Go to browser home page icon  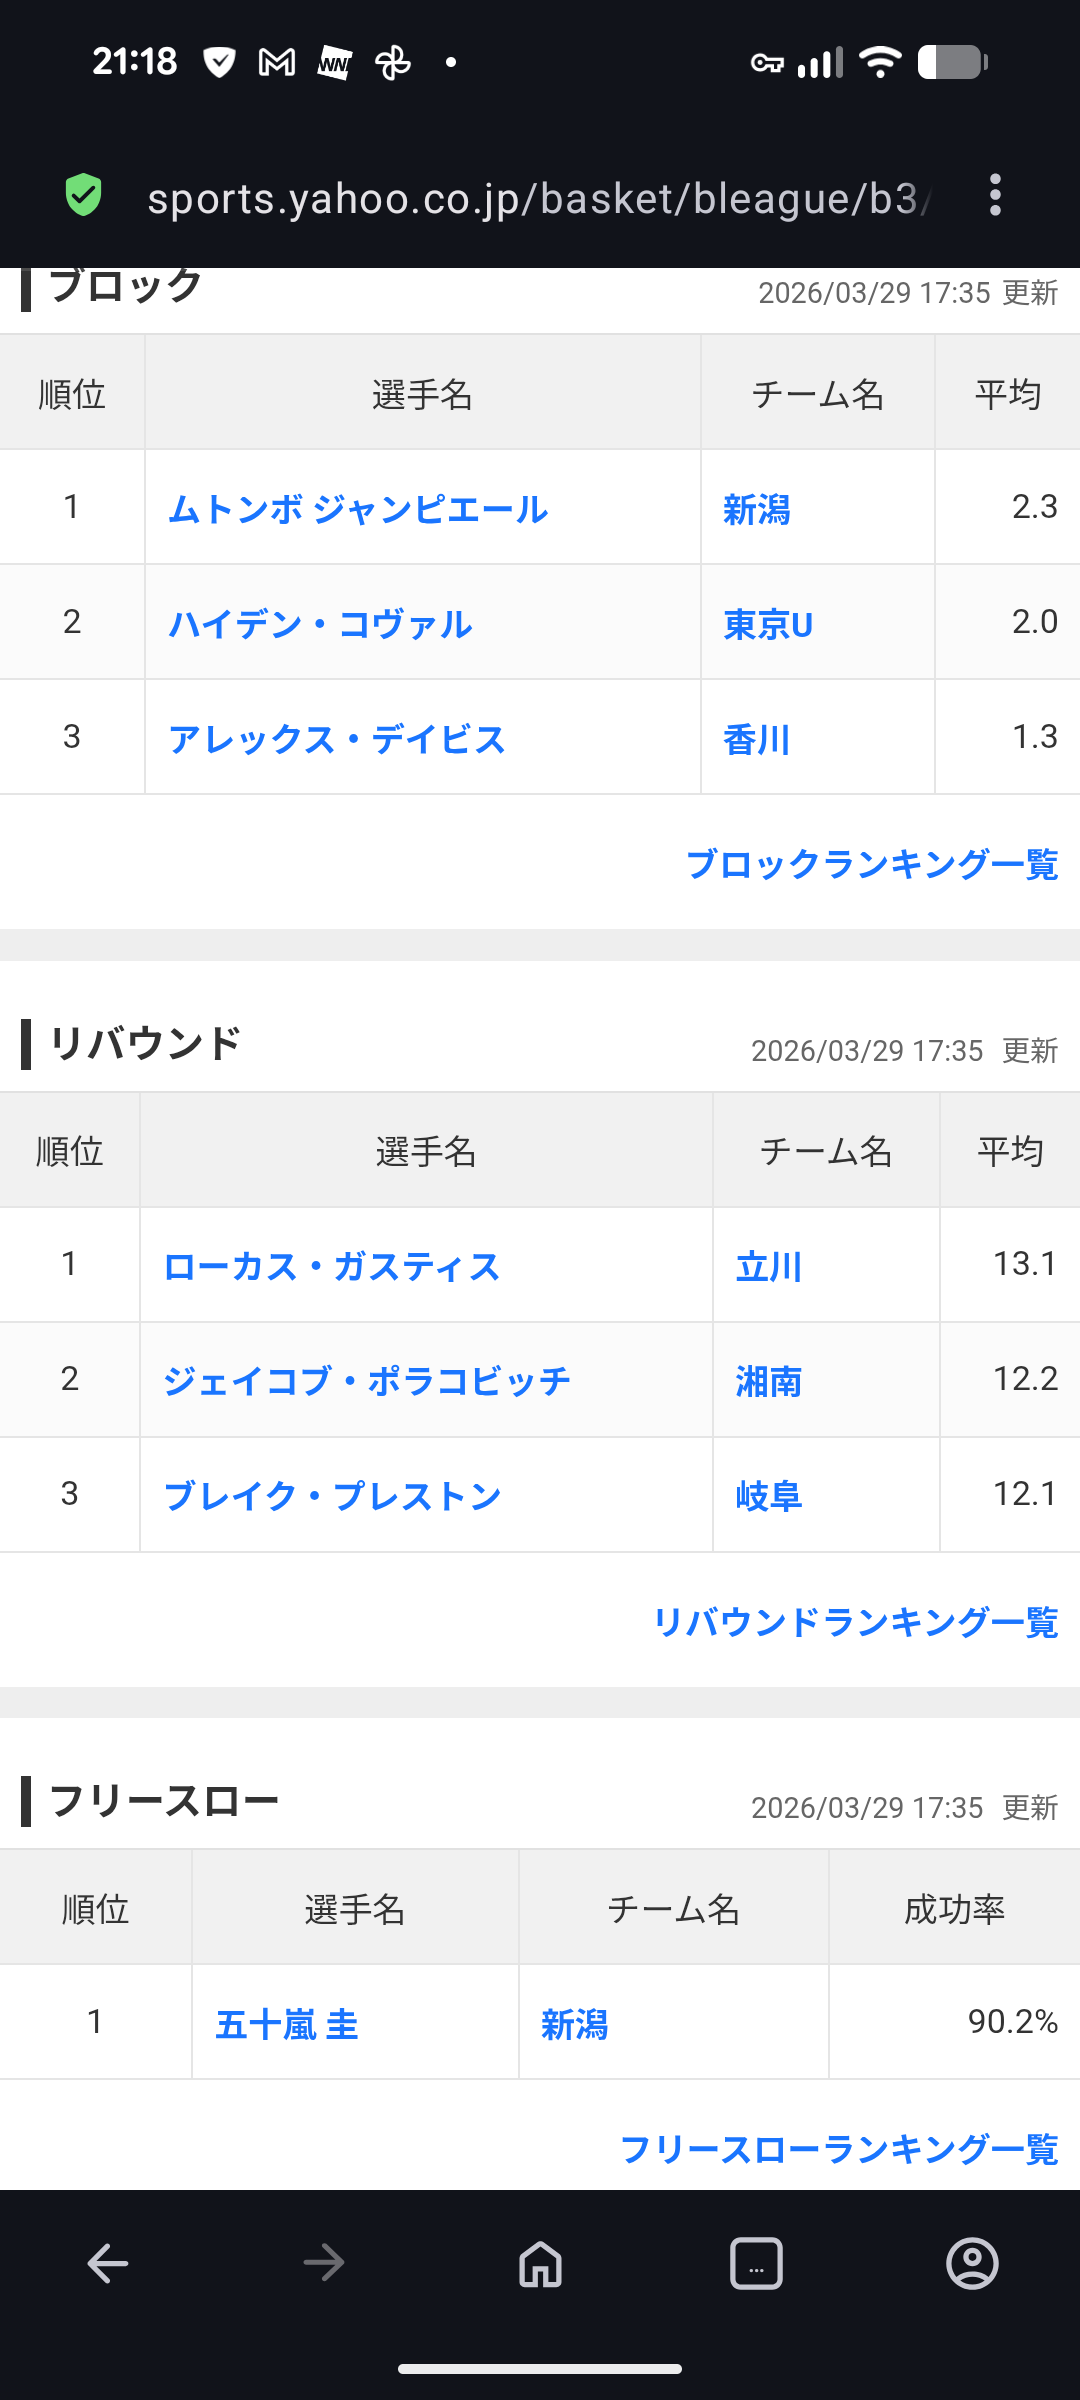(540, 2263)
